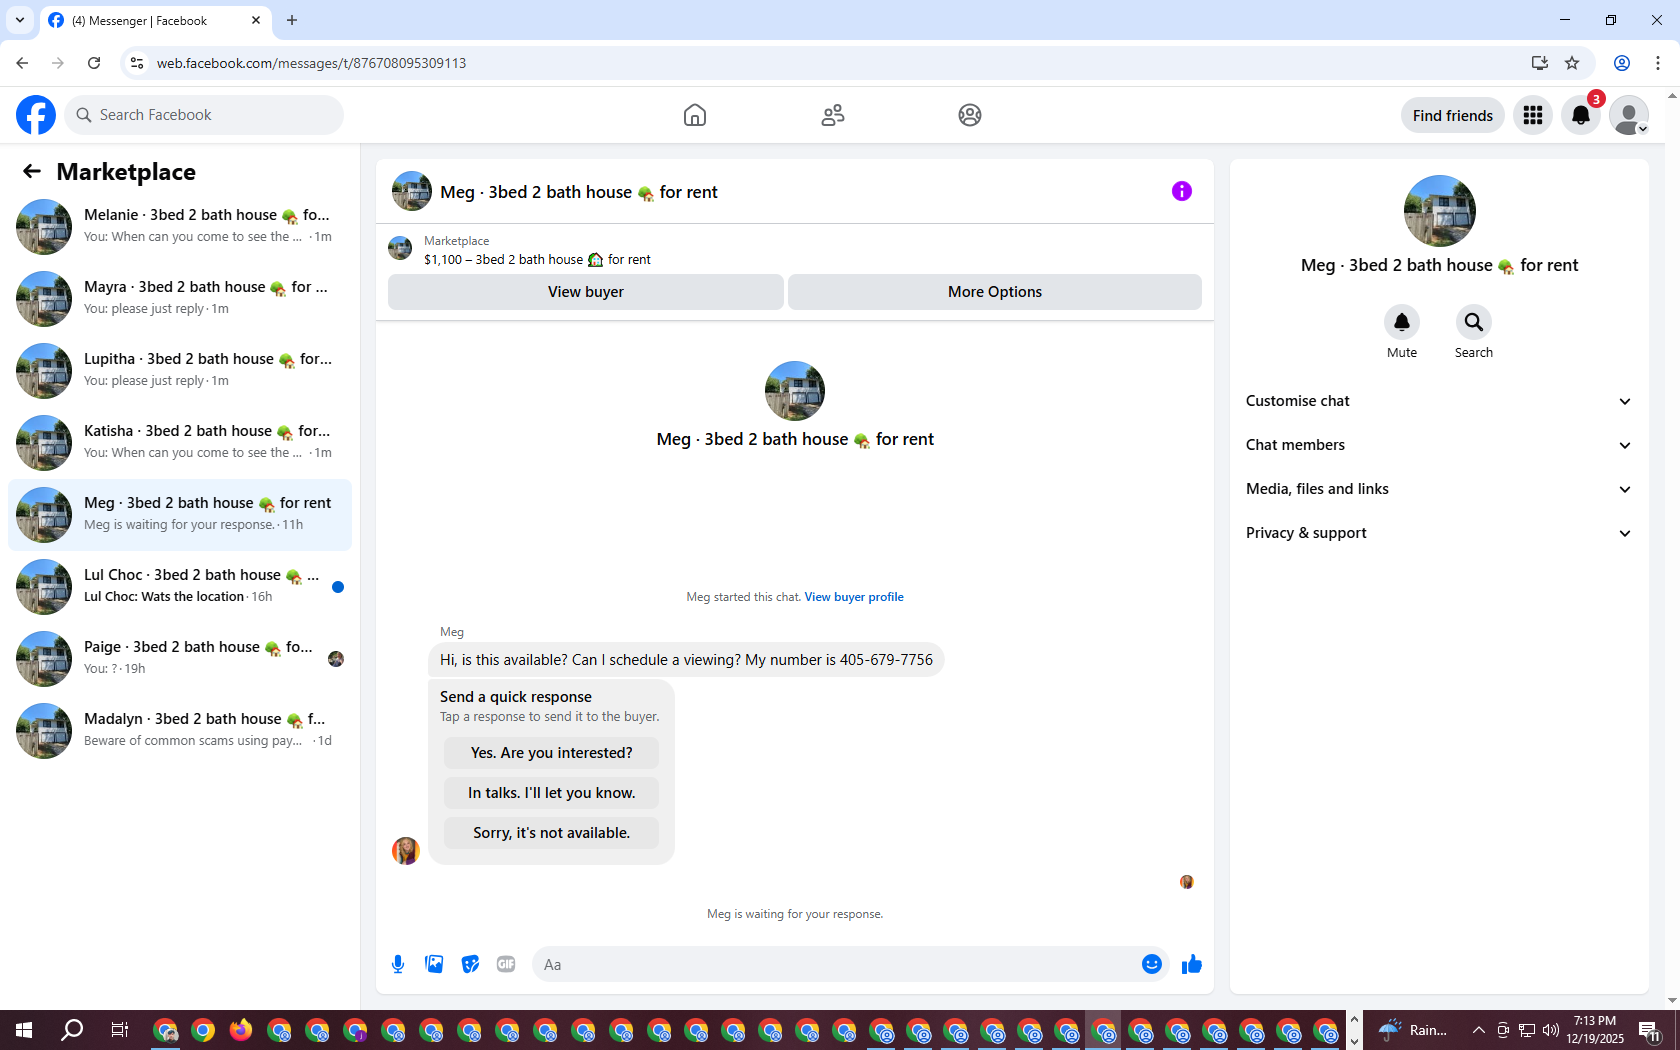Open the Lul Choc unread conversation
This screenshot has height=1050, width=1680.
coord(180,587)
